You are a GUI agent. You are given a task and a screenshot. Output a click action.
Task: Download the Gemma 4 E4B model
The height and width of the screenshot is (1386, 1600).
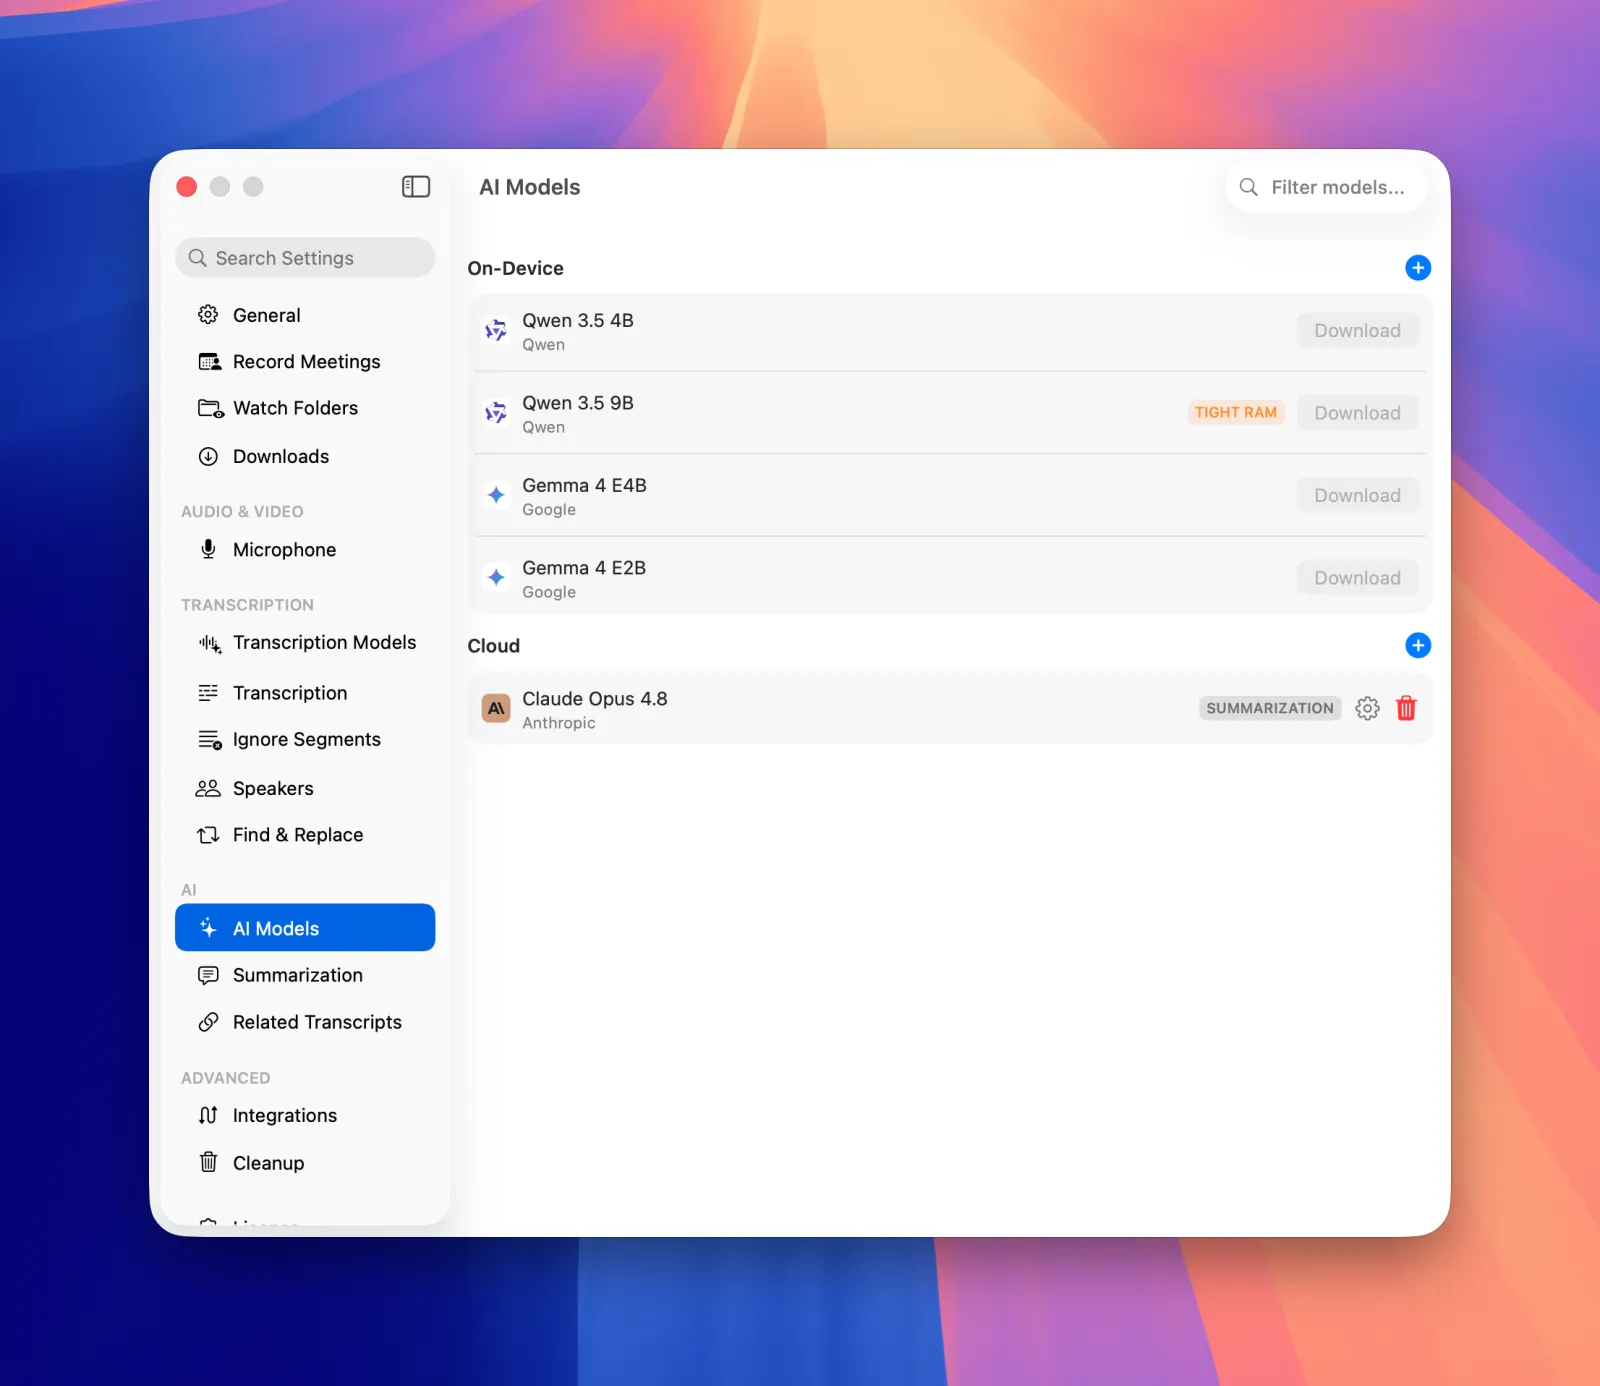point(1357,495)
